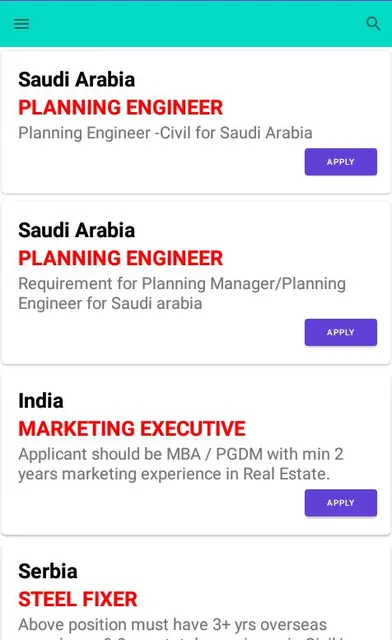392x640 pixels.
Task: Tap the teal top app bar
Action: point(196,24)
